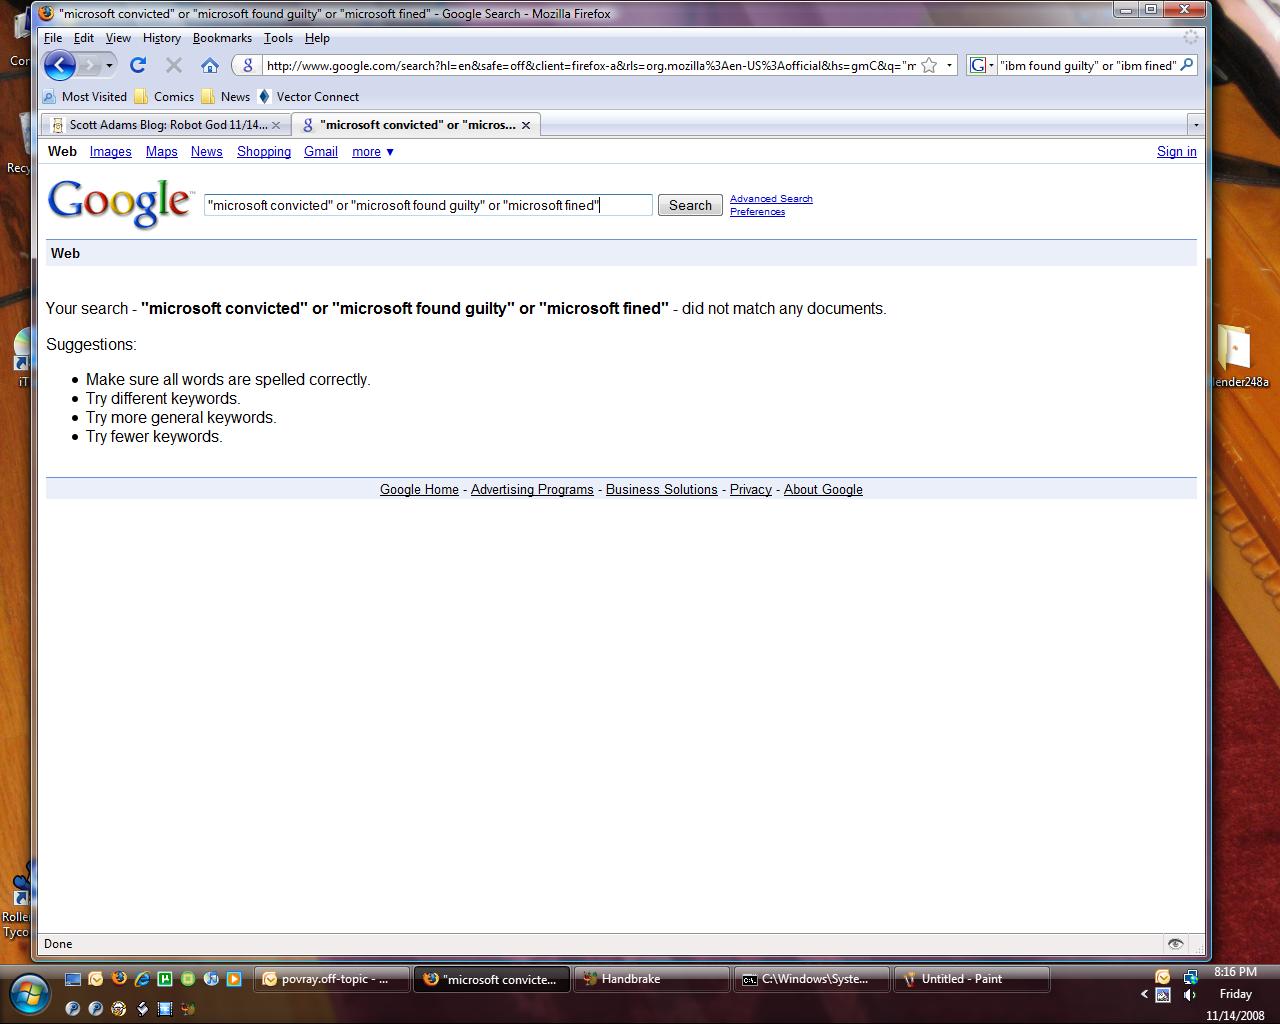Open the File menu
The width and height of the screenshot is (1280, 1024).
tap(53, 38)
